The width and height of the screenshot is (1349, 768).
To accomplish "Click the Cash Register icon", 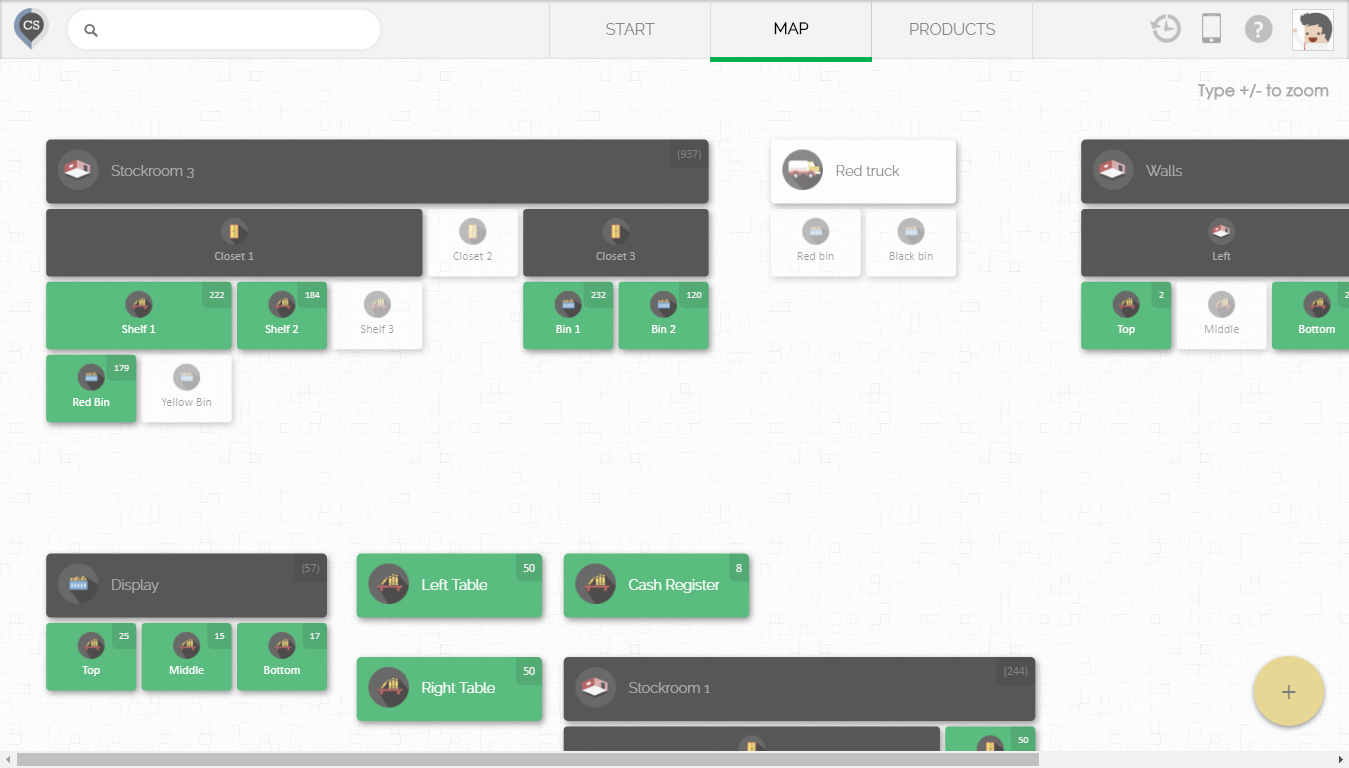I will click(x=595, y=585).
